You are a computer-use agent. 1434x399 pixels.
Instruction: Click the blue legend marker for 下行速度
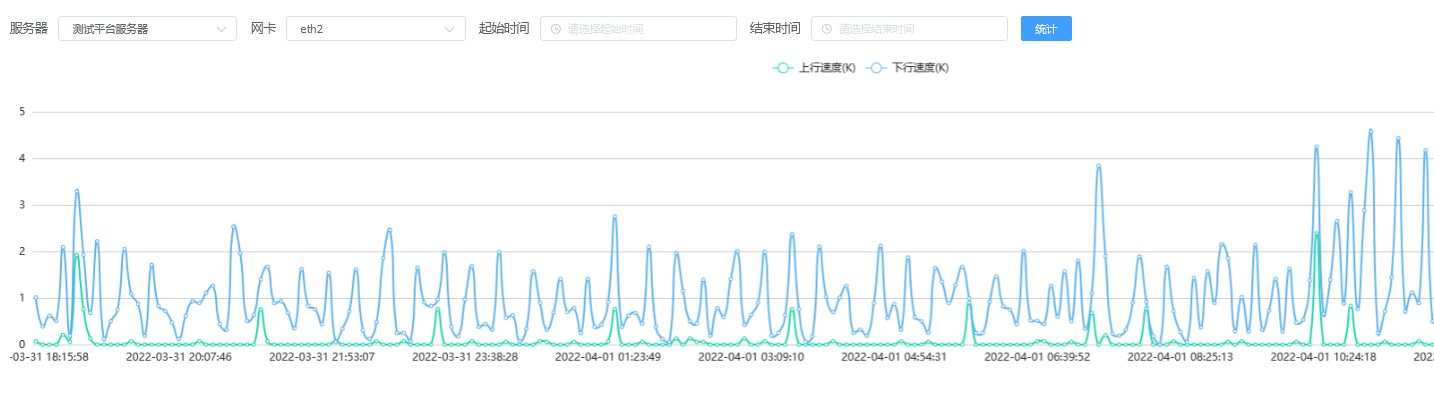pos(876,68)
